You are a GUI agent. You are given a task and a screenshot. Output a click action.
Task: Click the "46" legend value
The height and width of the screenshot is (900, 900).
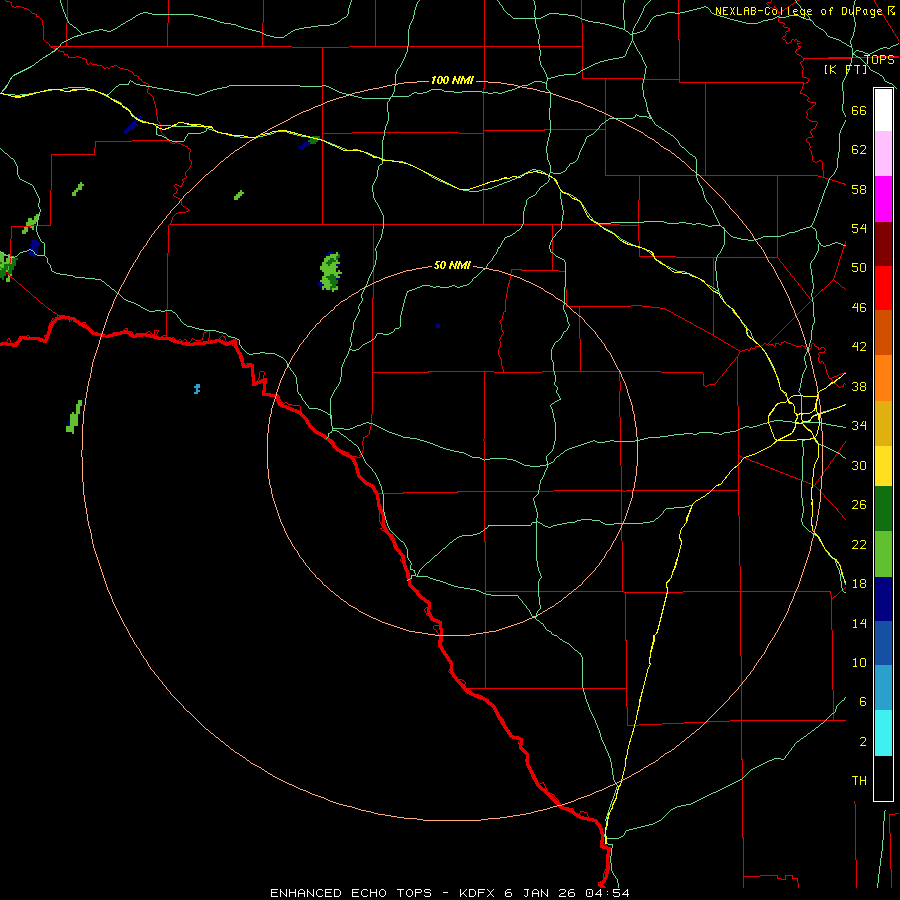(x=859, y=308)
